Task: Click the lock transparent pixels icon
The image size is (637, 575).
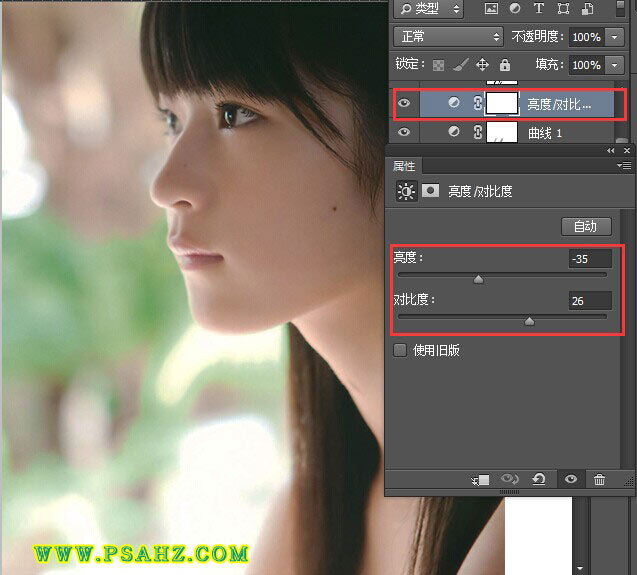Action: 438,65
